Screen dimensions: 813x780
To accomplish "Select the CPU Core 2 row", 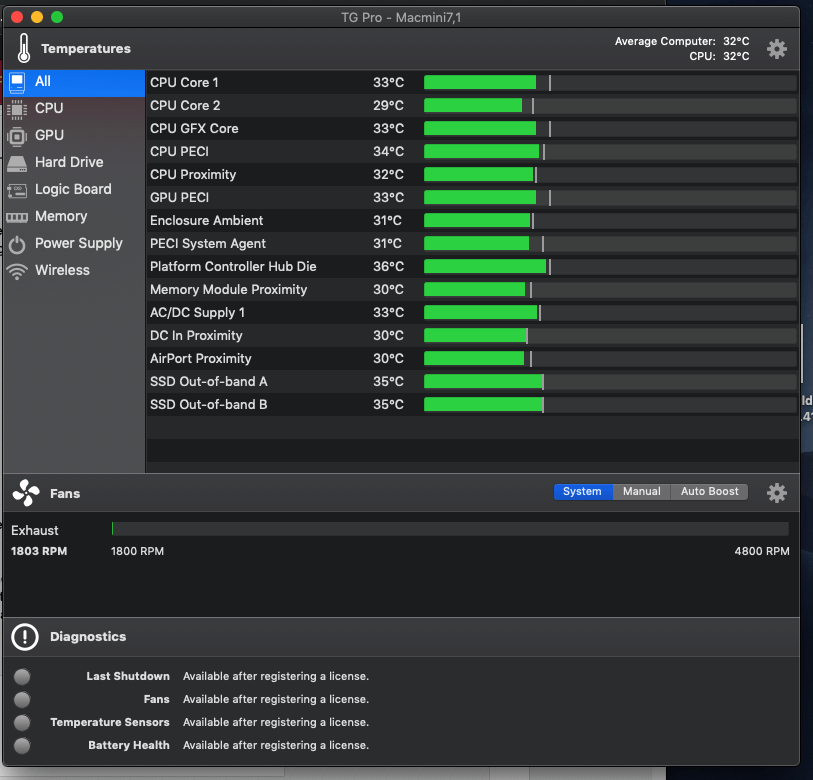I will pyautogui.click(x=472, y=105).
